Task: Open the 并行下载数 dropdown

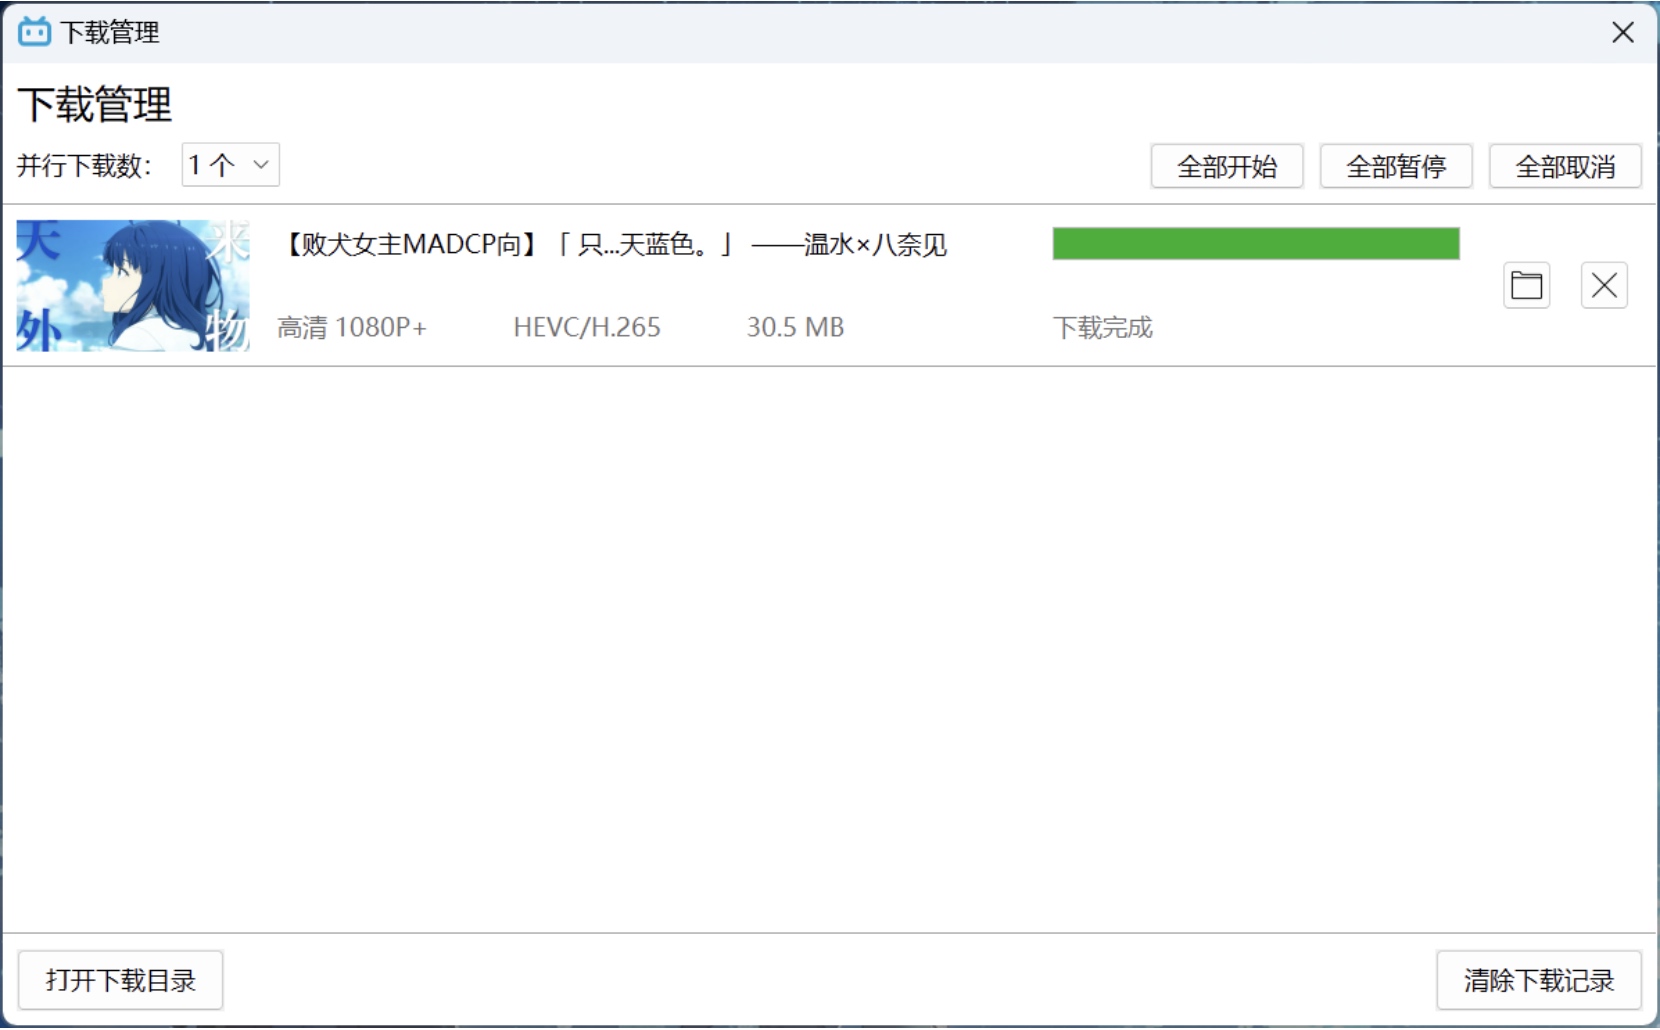Action: (x=230, y=165)
